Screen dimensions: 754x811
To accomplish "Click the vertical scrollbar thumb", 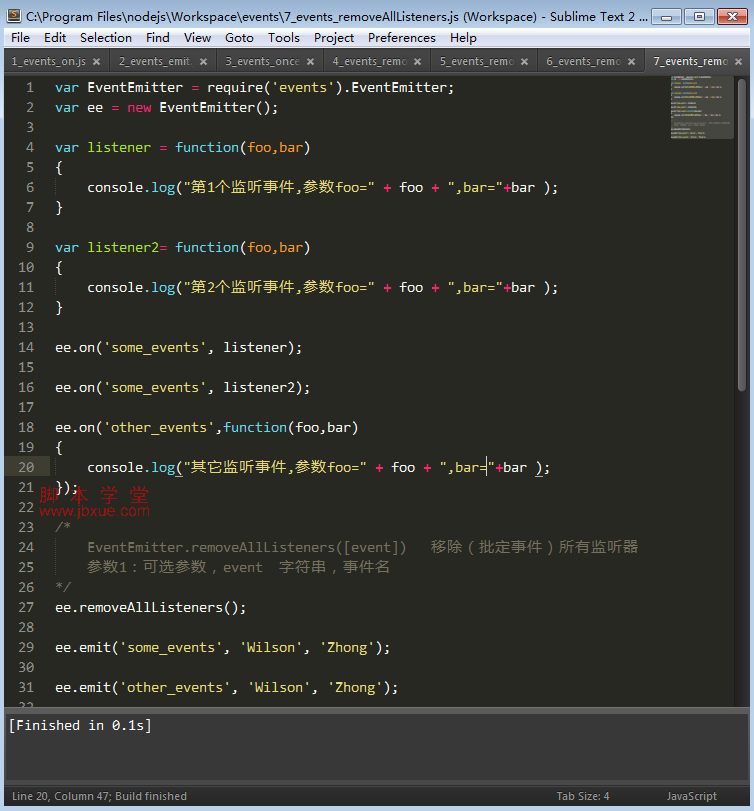I will pos(742,234).
